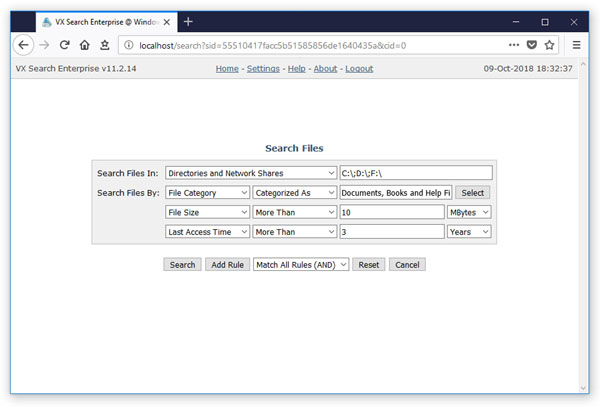
Task: Click the bookmarks star-tray icon beside home
Action: coord(104,45)
